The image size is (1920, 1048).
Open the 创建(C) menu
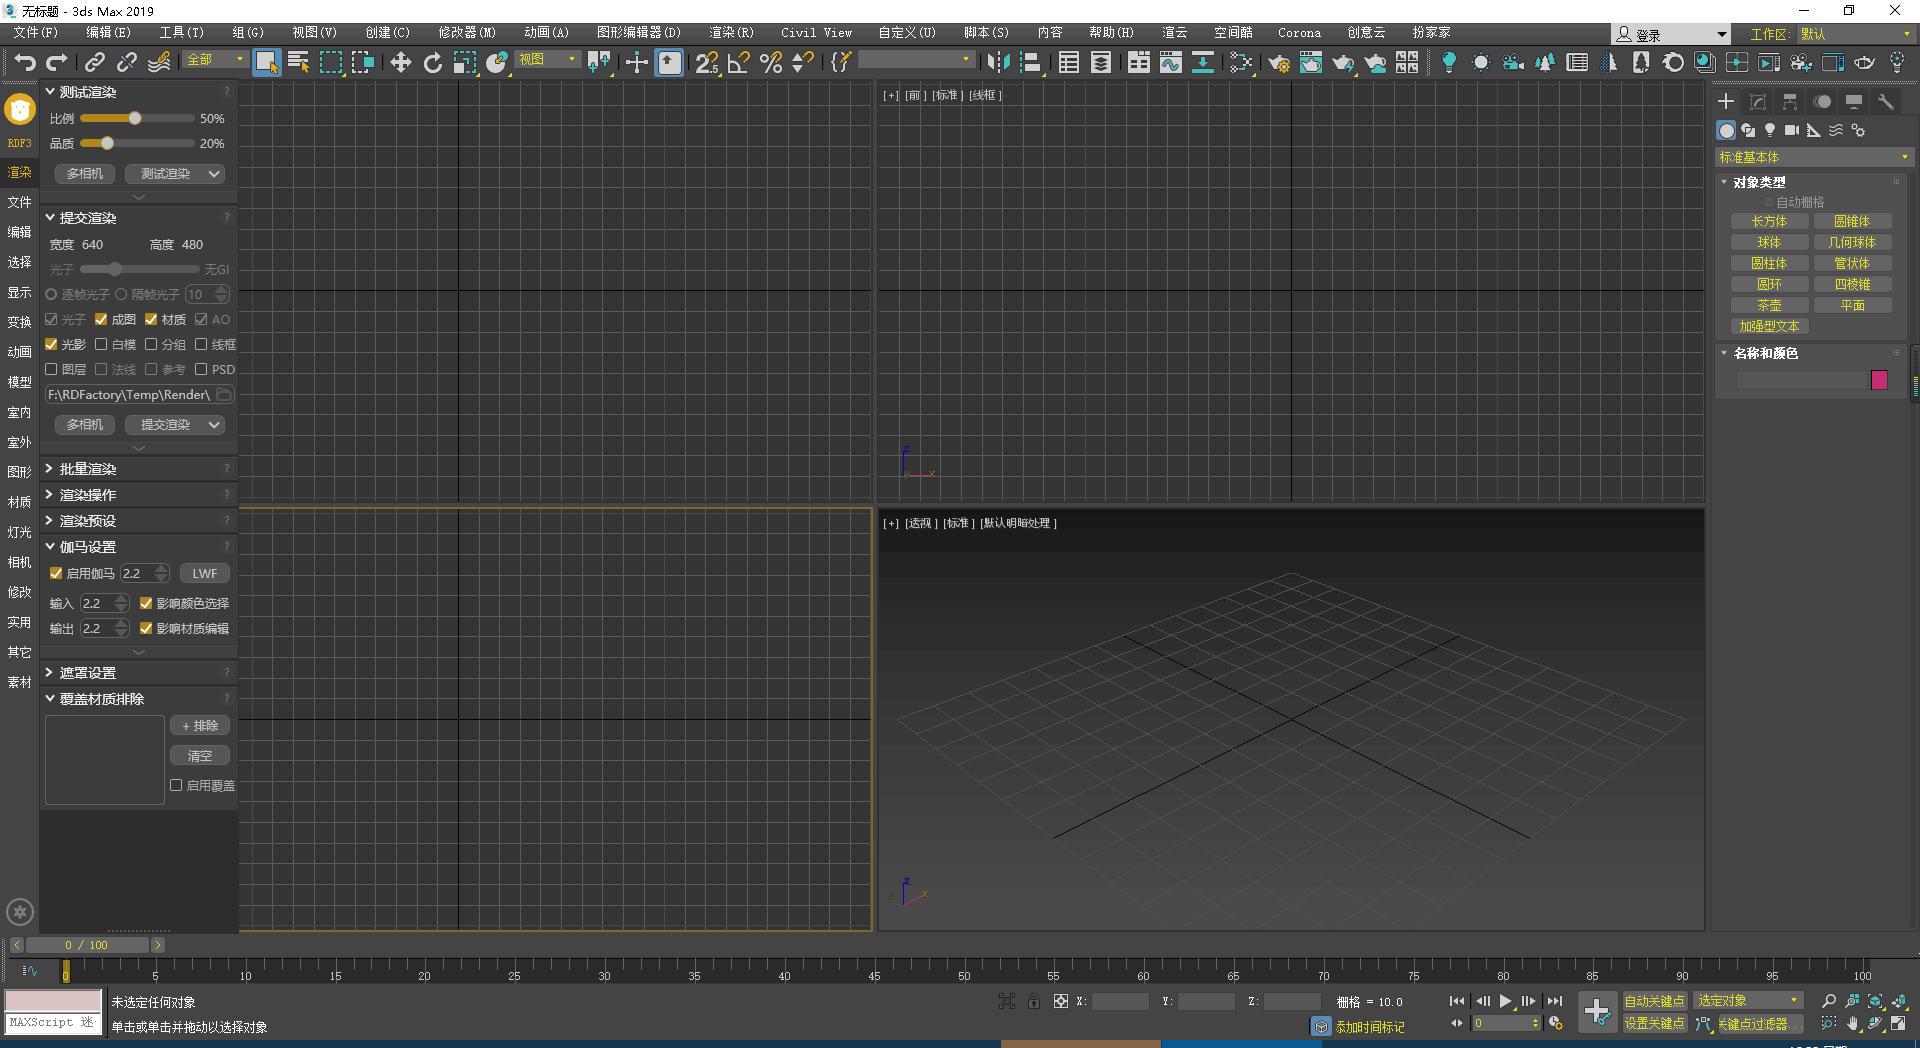[x=387, y=33]
